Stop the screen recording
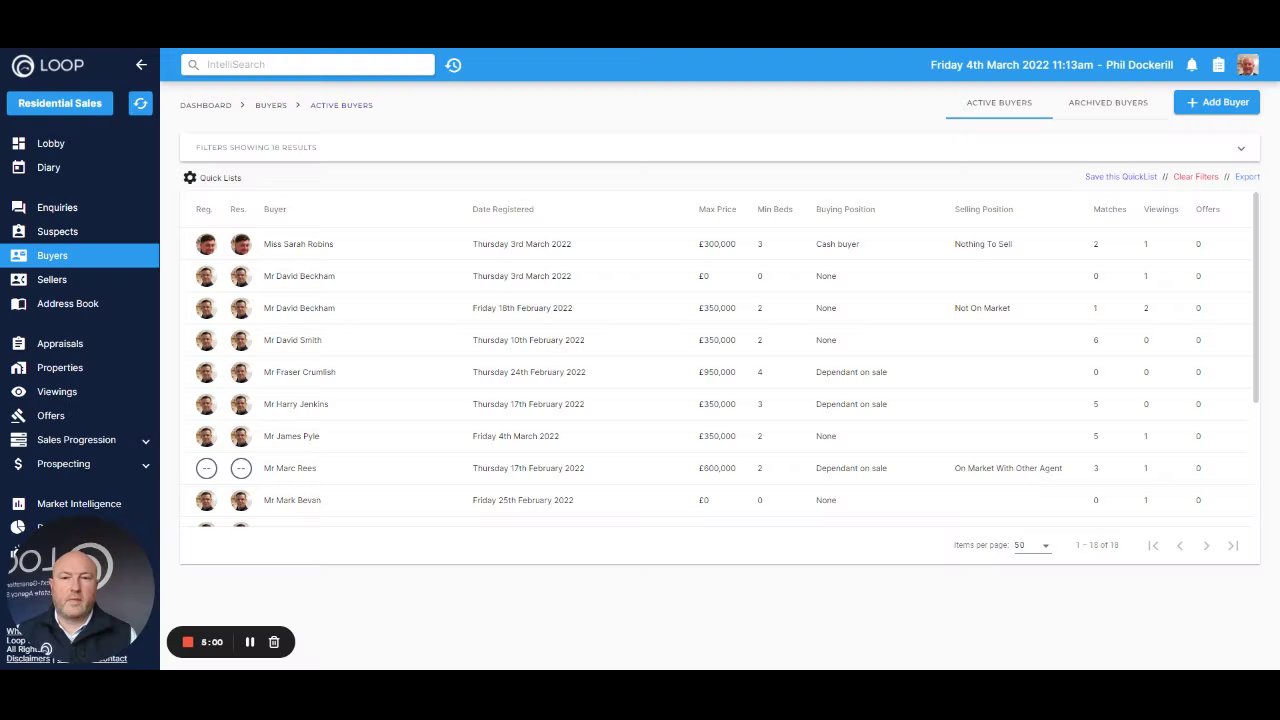This screenshot has width=1280, height=720. tap(187, 642)
